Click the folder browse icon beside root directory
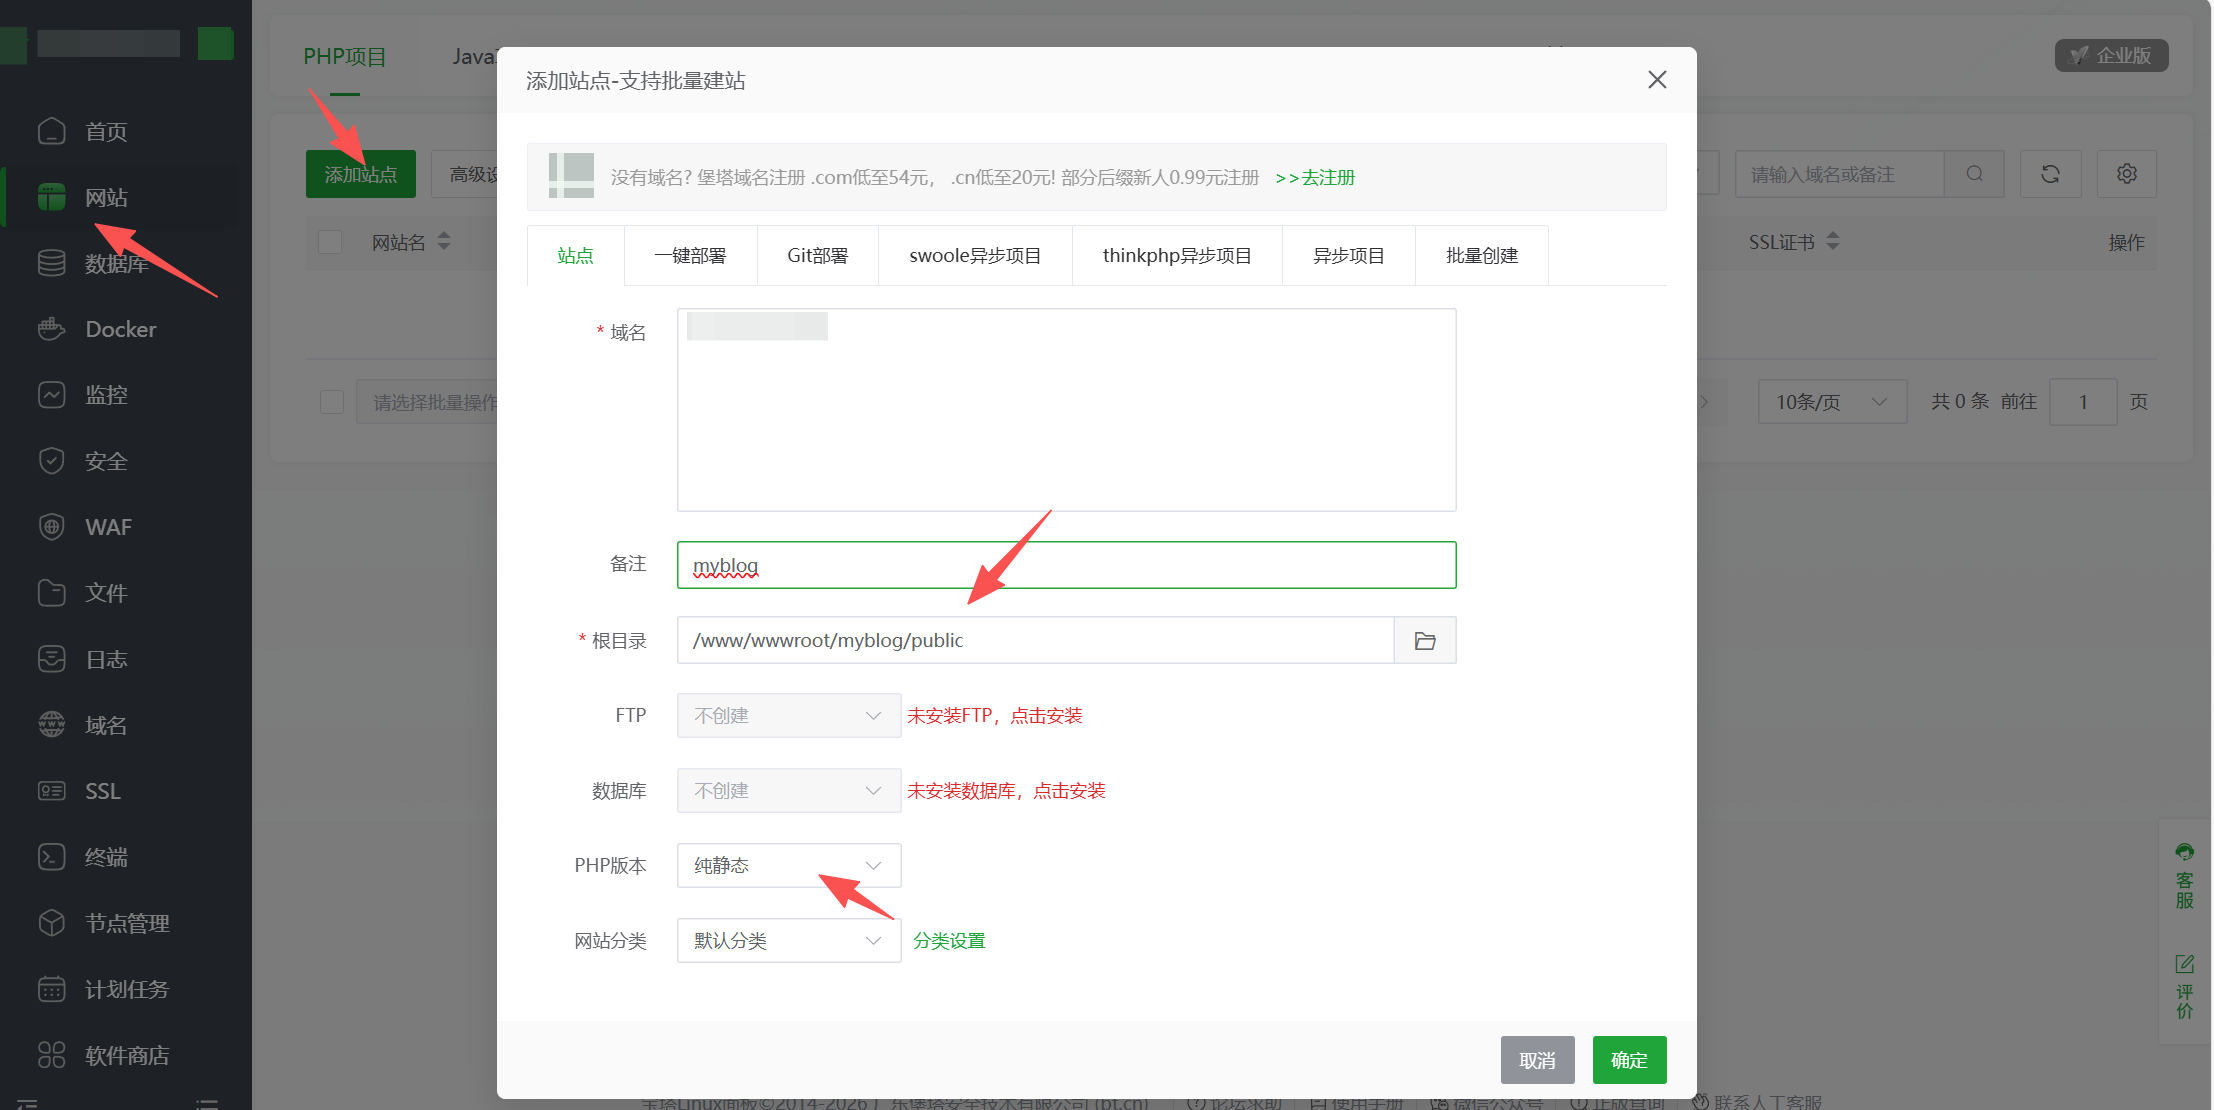2214x1110 pixels. 1425,641
